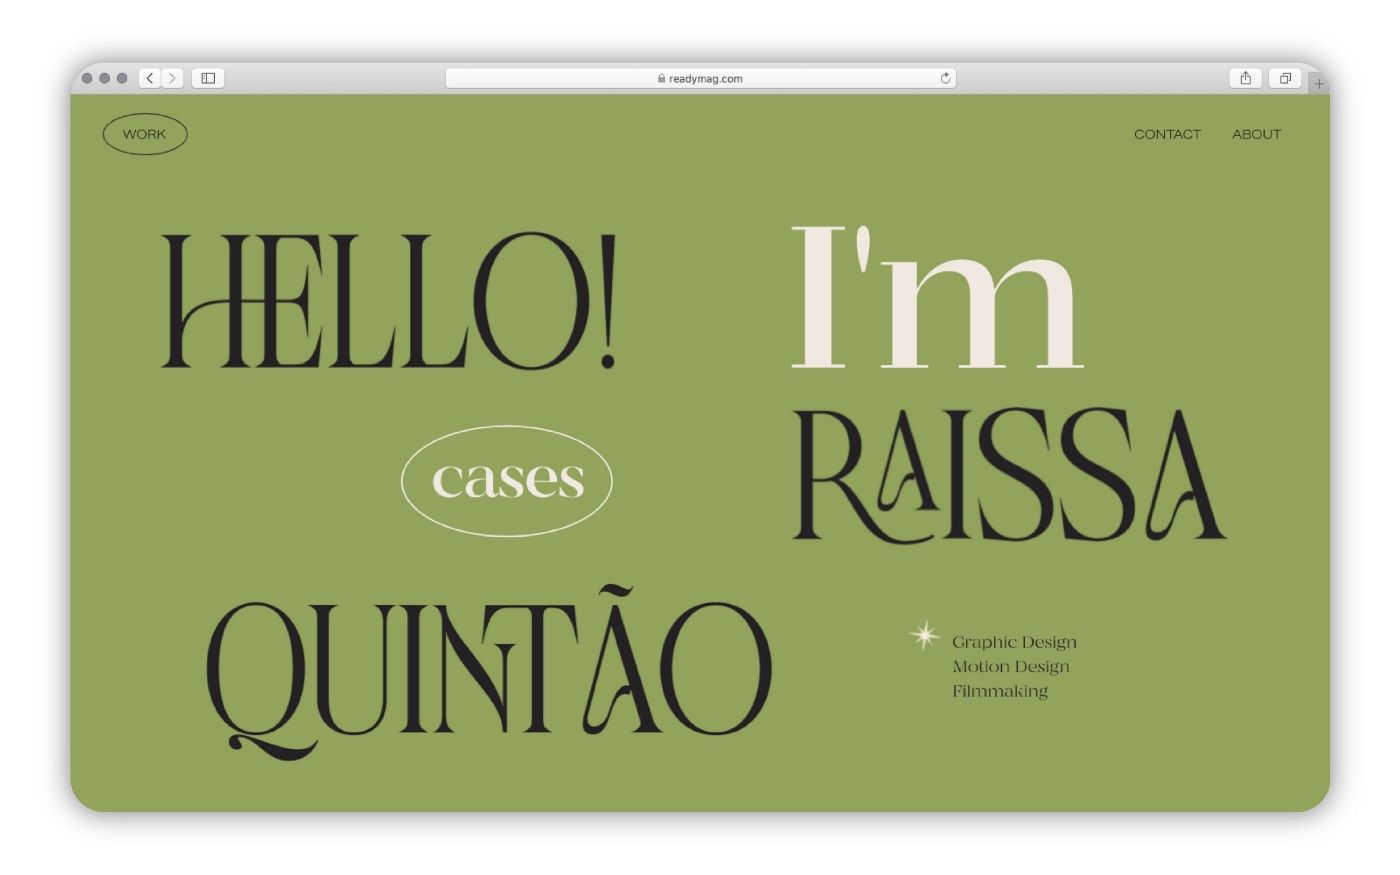Select the Graphic Design text
The width and height of the screenshot is (1400, 875).
pyautogui.click(x=1014, y=643)
